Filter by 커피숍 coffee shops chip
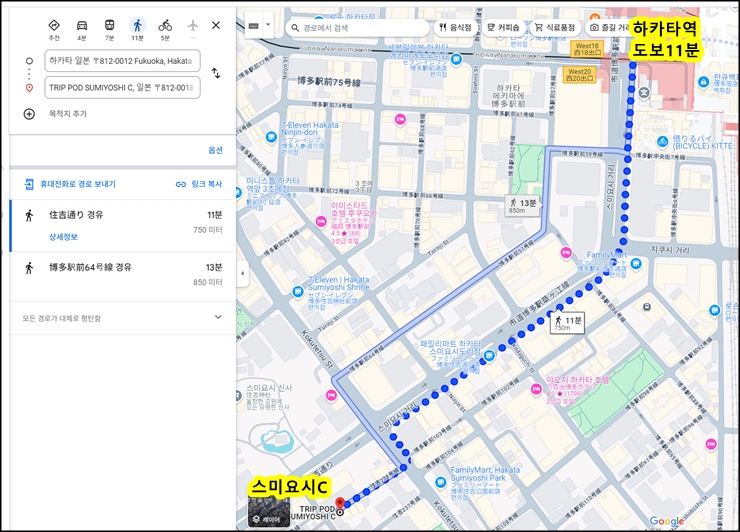740x532 pixels. pos(503,28)
